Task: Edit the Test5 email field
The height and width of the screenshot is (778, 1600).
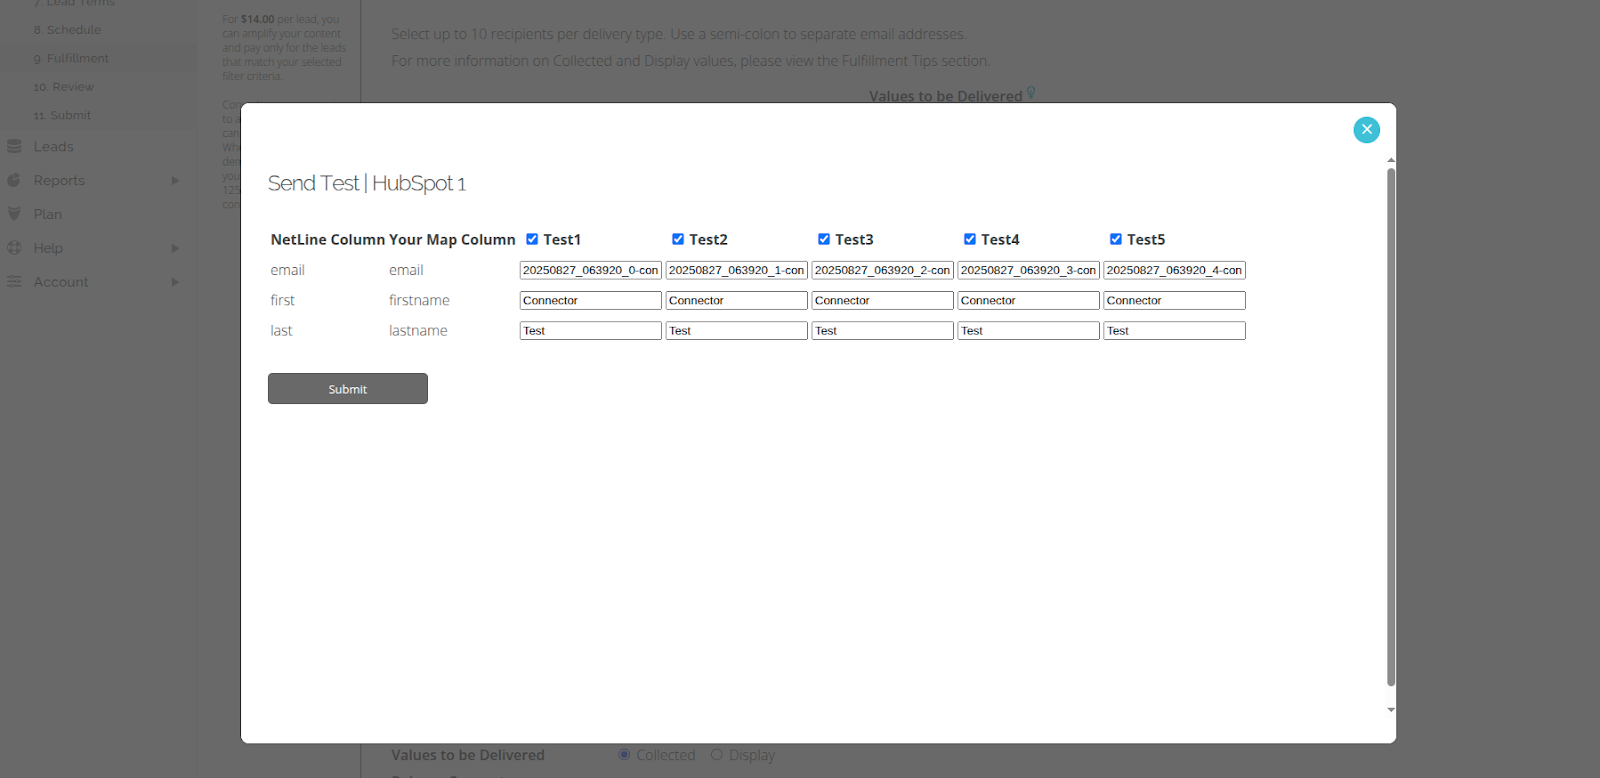Action: pos(1175,270)
